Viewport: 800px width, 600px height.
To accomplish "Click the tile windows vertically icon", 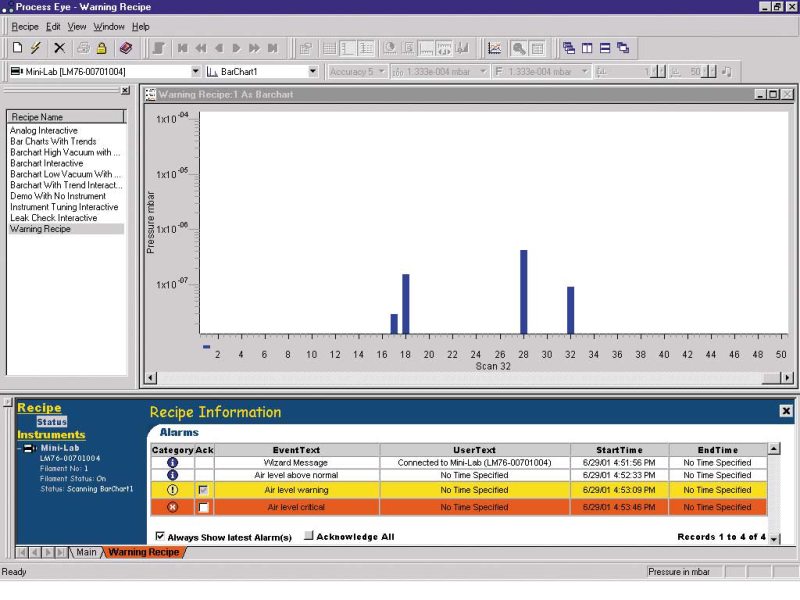I will coord(586,45).
